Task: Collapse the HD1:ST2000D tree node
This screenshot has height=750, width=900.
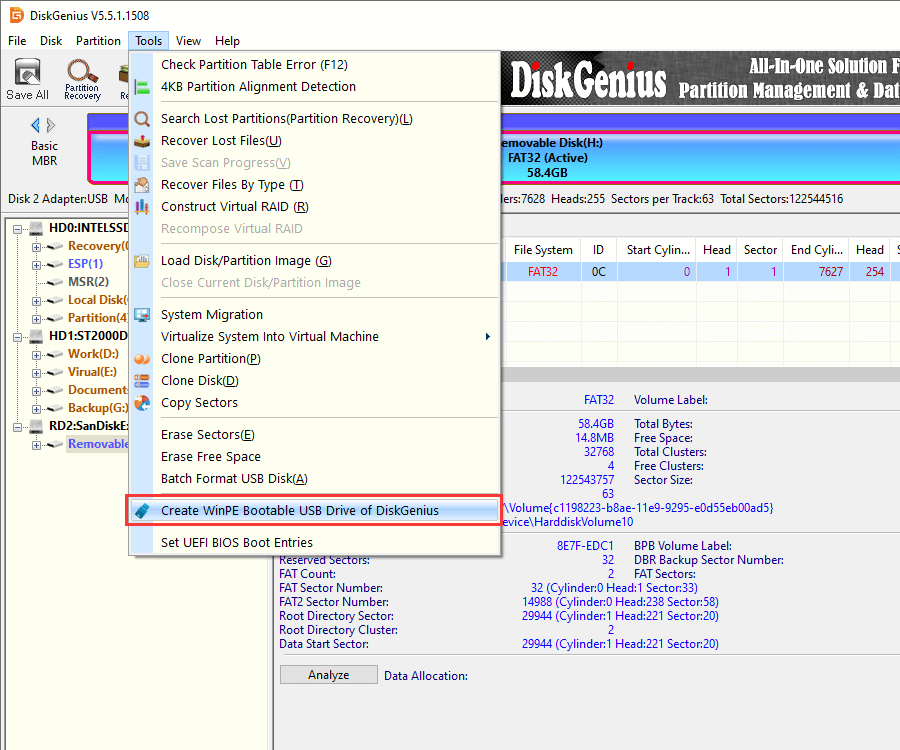Action: [x=18, y=337]
